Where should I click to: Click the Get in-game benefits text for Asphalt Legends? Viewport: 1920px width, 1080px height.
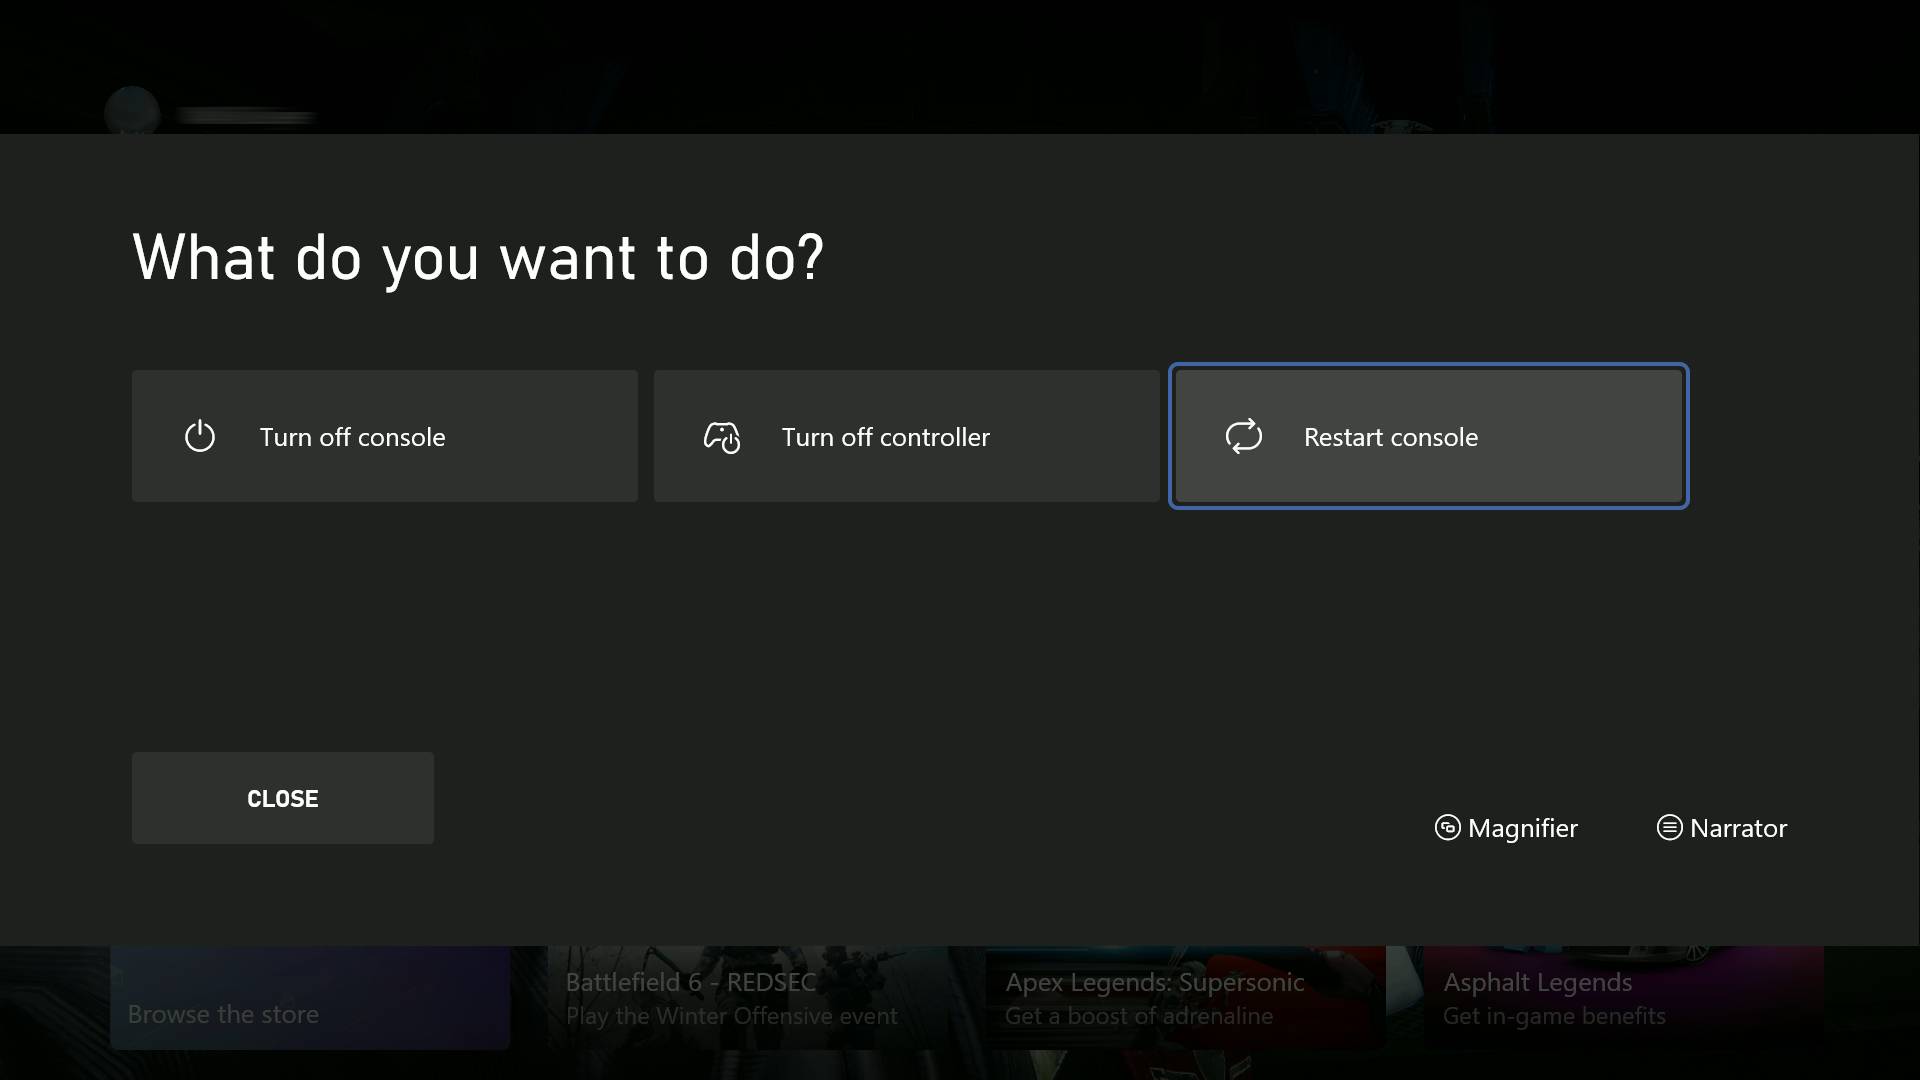point(1552,1015)
